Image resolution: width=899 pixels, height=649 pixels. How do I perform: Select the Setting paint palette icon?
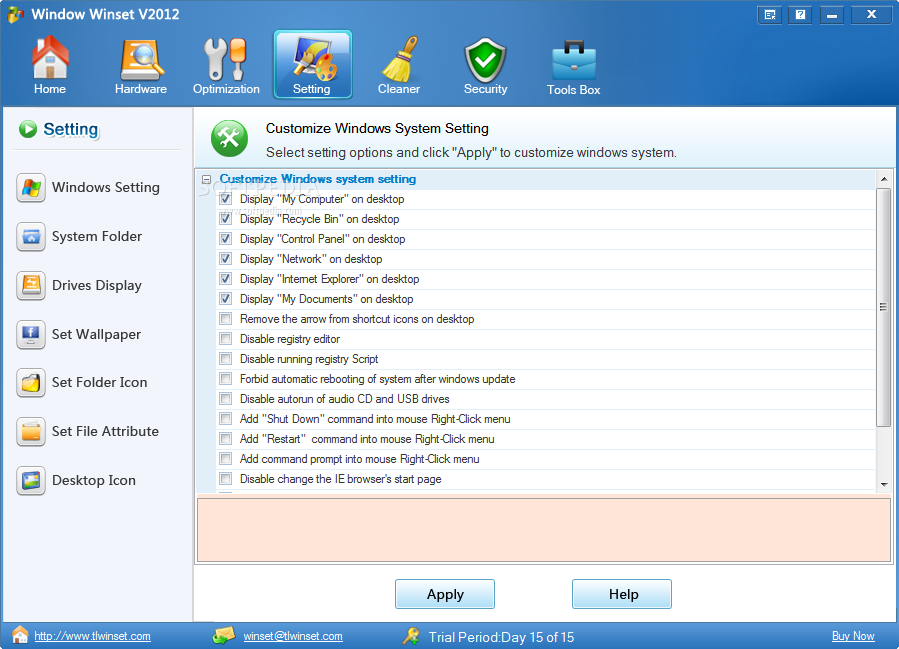pyautogui.click(x=313, y=59)
